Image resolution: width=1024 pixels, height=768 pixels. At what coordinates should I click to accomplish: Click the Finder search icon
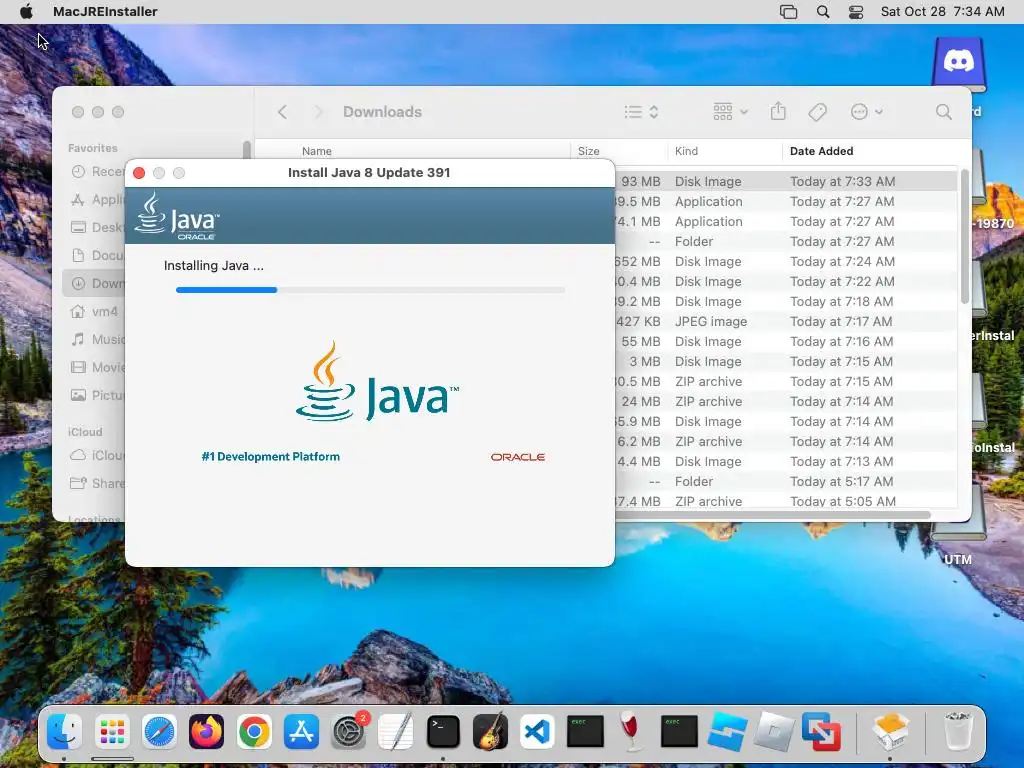943,112
